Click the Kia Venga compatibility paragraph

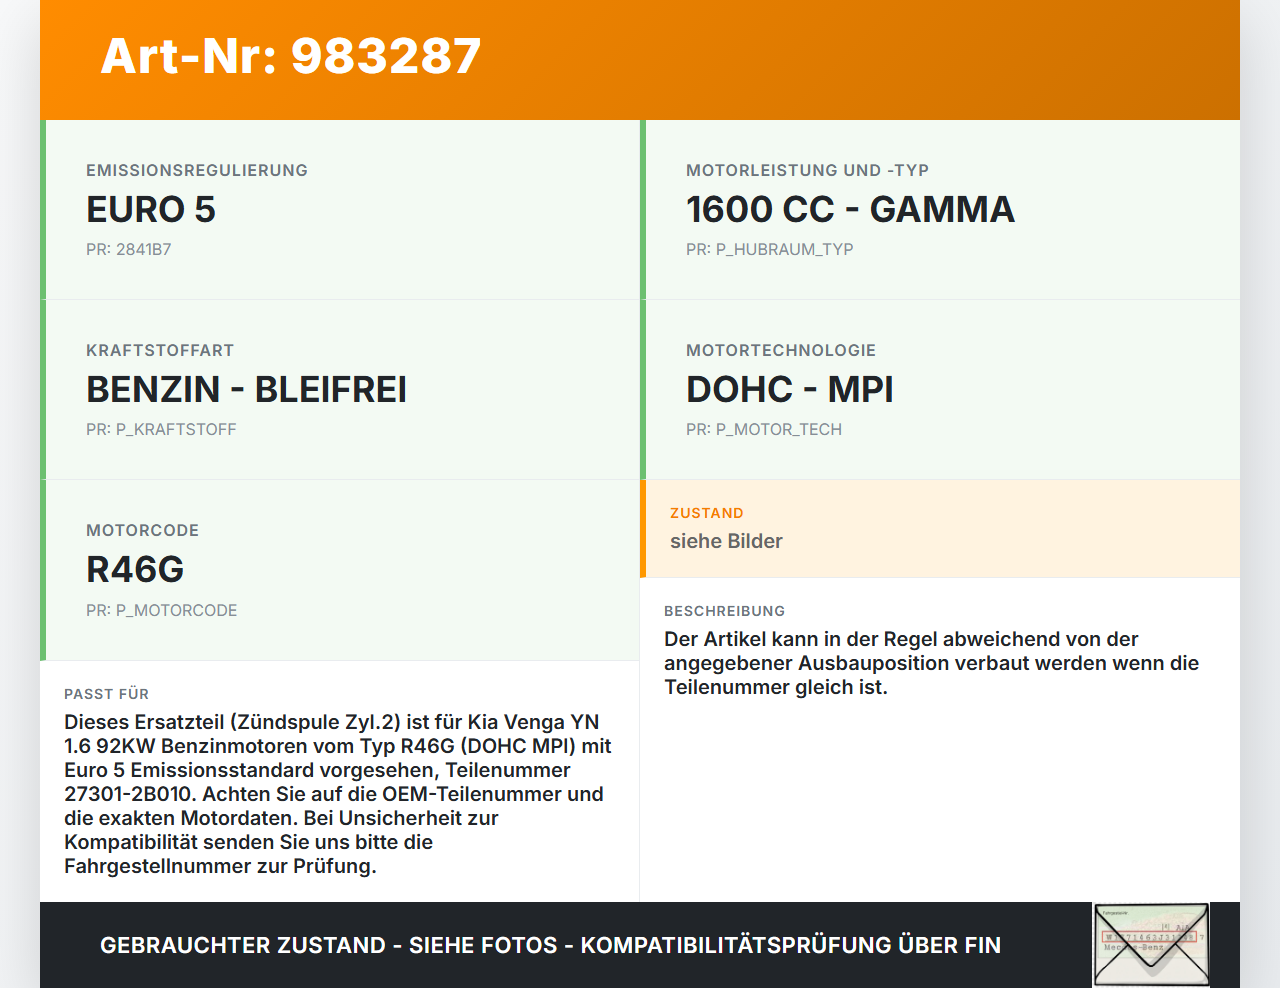click(x=338, y=794)
